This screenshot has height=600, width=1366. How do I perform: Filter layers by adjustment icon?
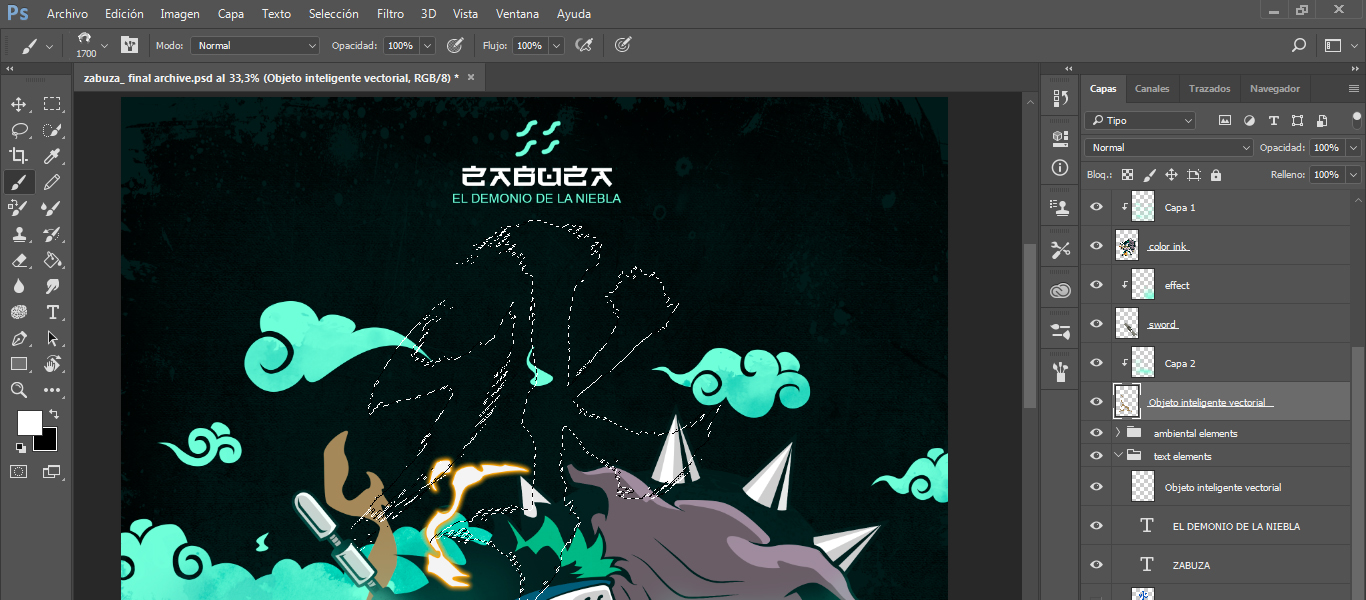[1249, 121]
